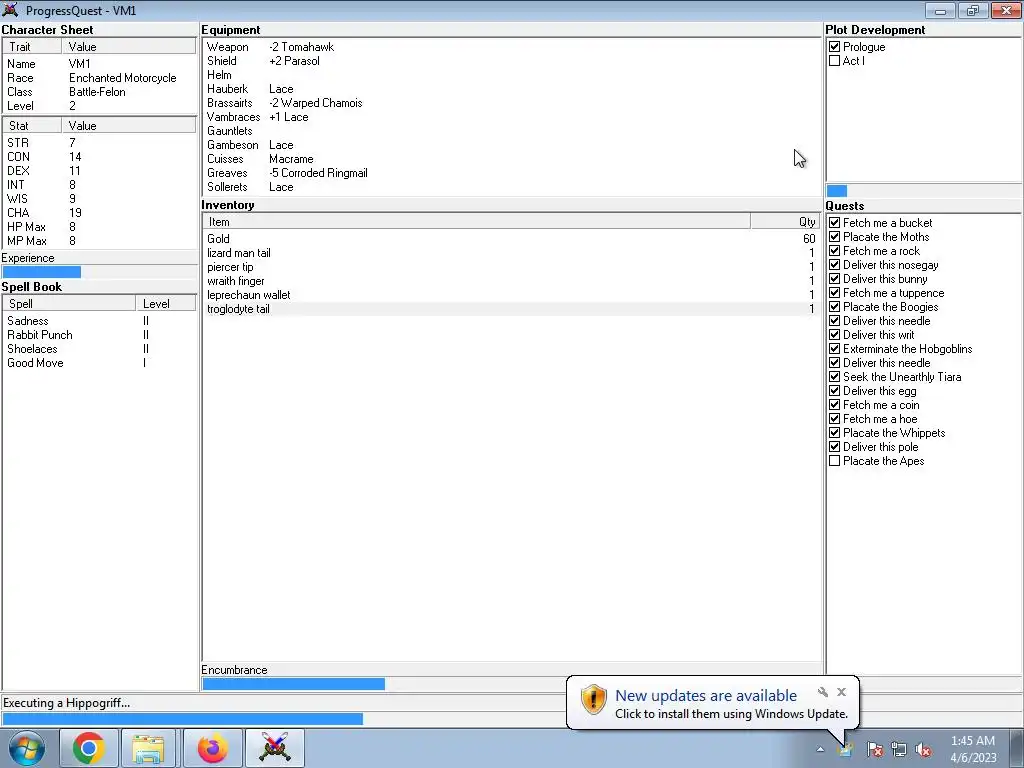This screenshot has height=768, width=1024.
Task: Click the inventory Qty column header
Action: [785, 222]
